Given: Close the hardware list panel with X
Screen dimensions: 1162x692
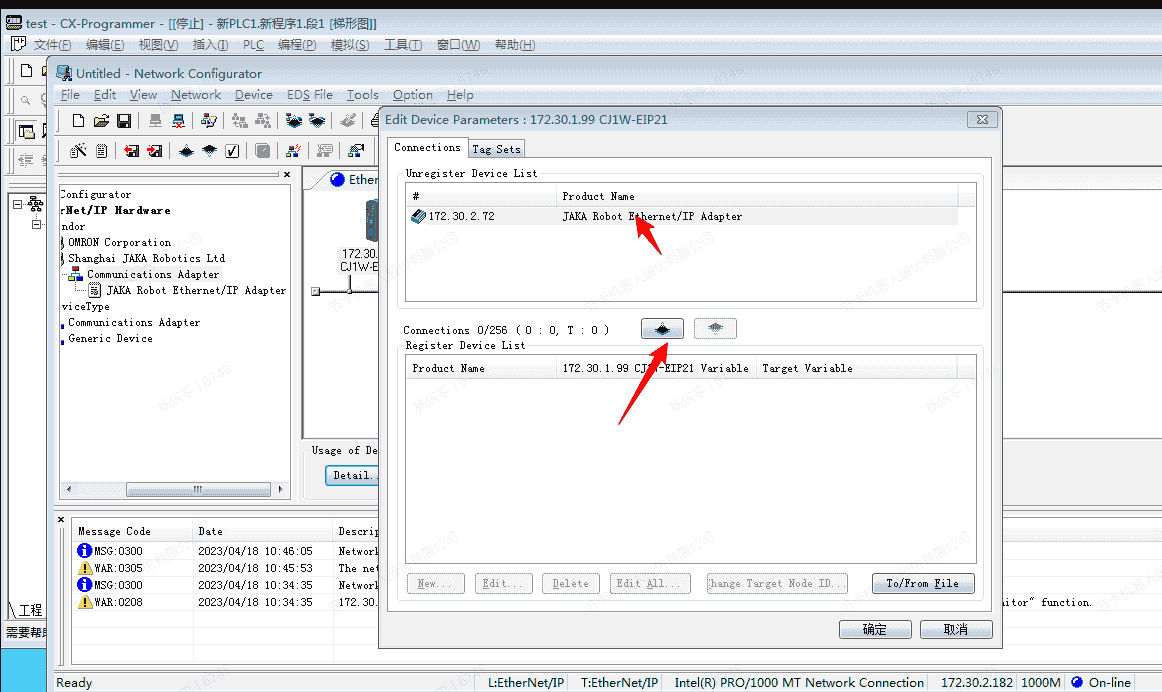Looking at the screenshot, I should (287, 174).
